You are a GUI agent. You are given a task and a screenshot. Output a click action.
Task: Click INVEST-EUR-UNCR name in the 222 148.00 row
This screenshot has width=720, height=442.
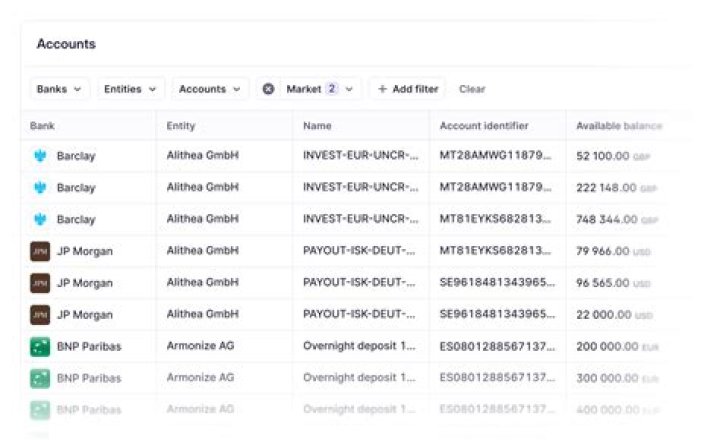pos(360,187)
